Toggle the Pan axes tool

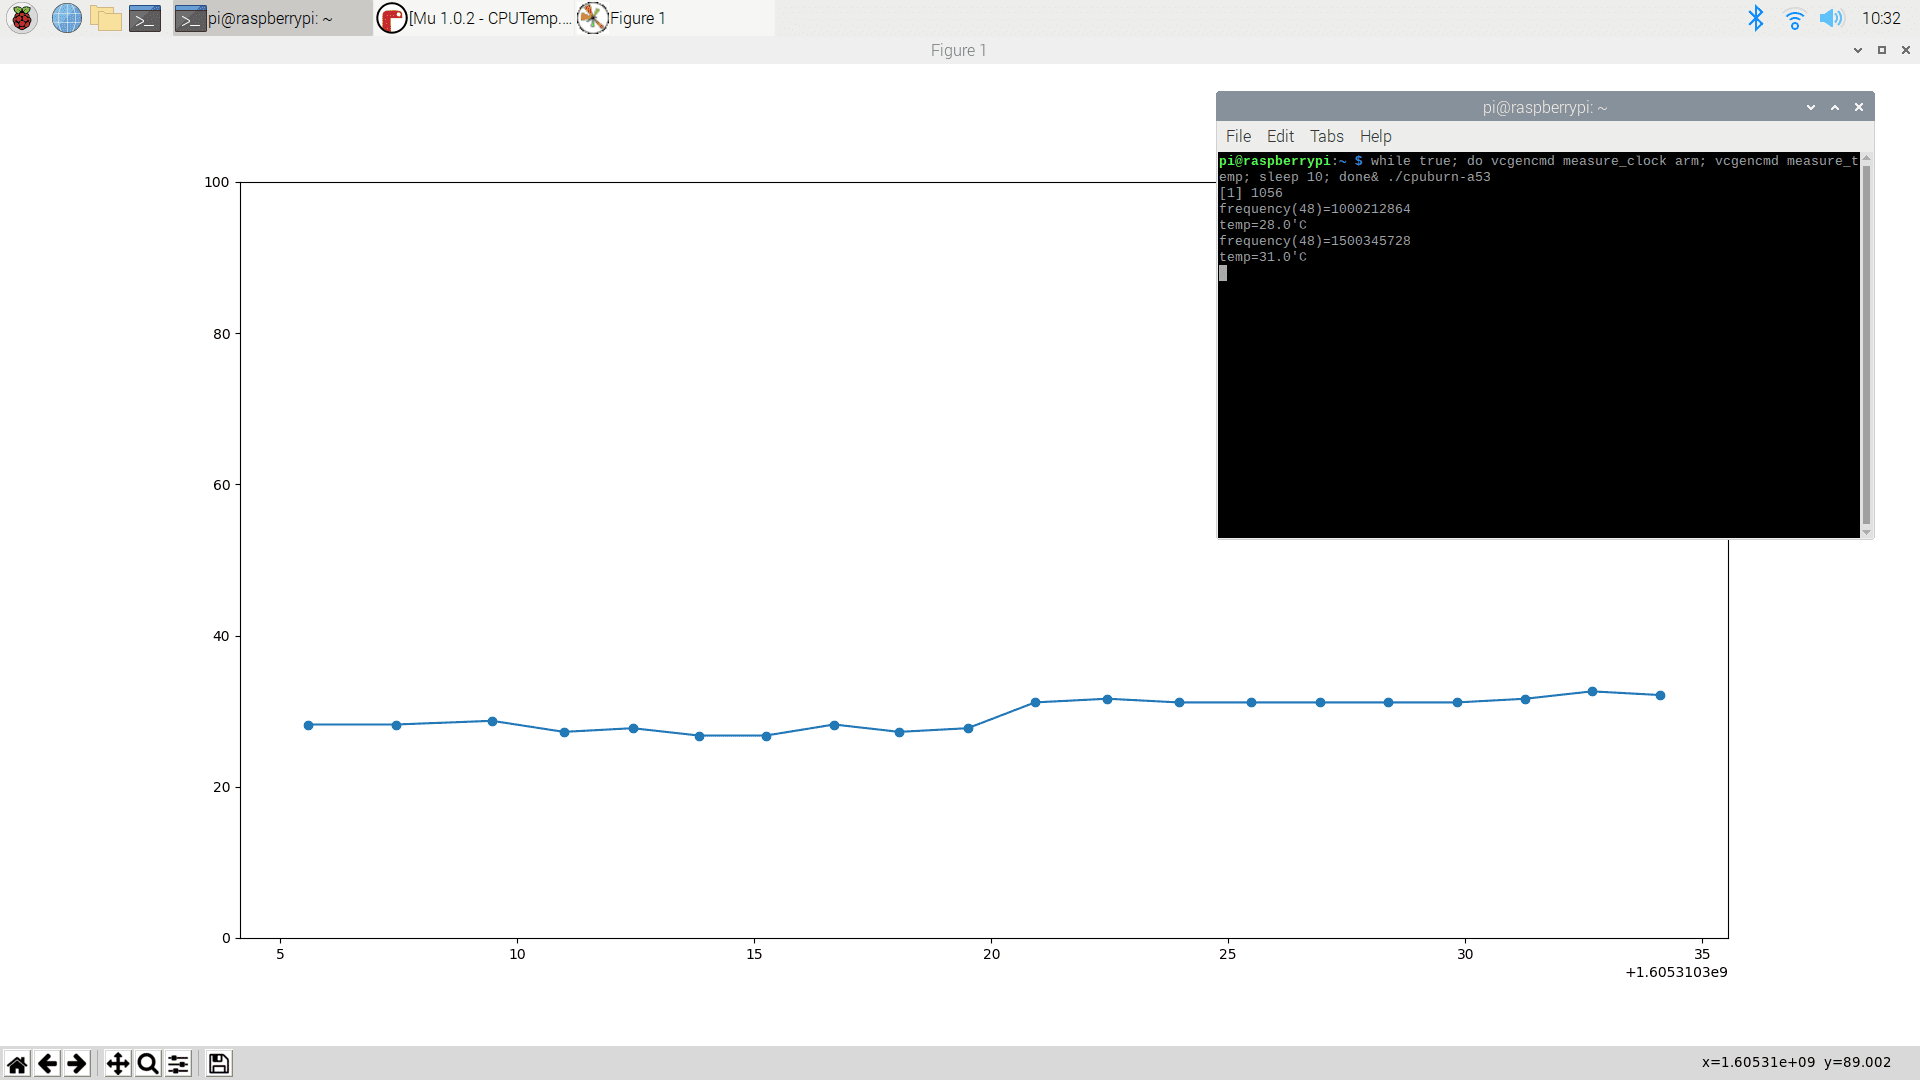click(118, 1063)
